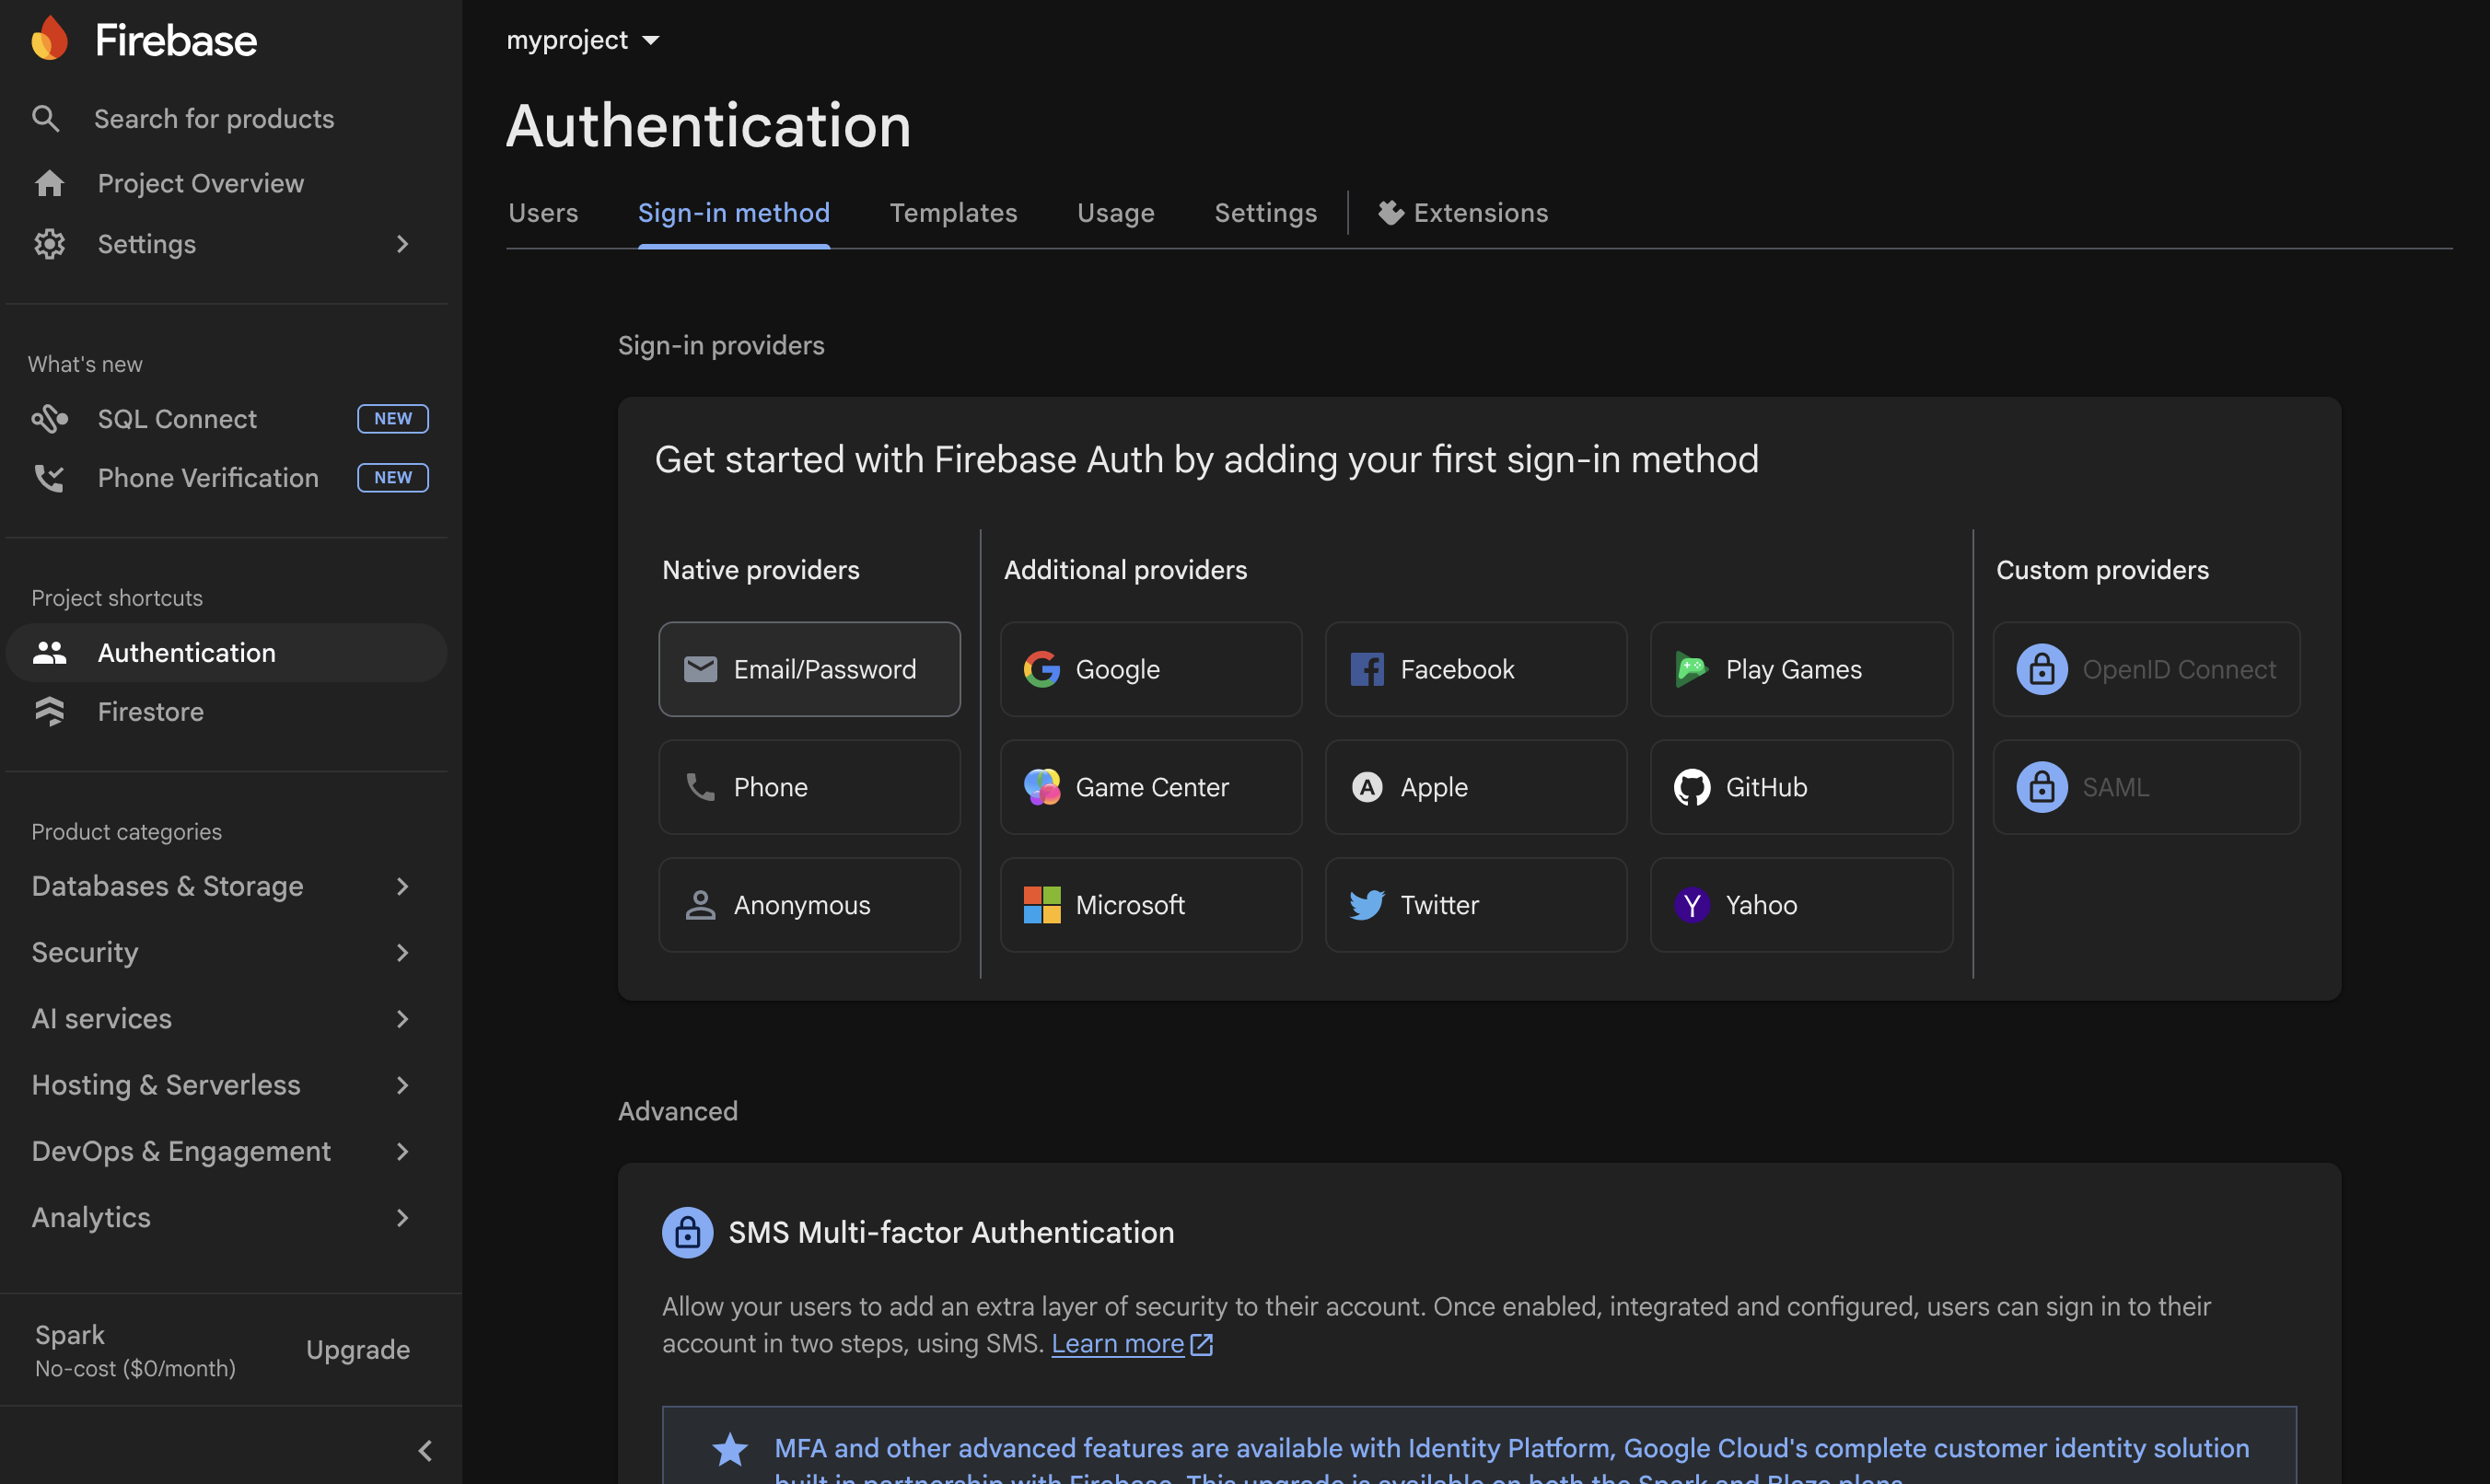The image size is (2490, 1484).
Task: Expand the Analytics category
Action: pos(402,1218)
